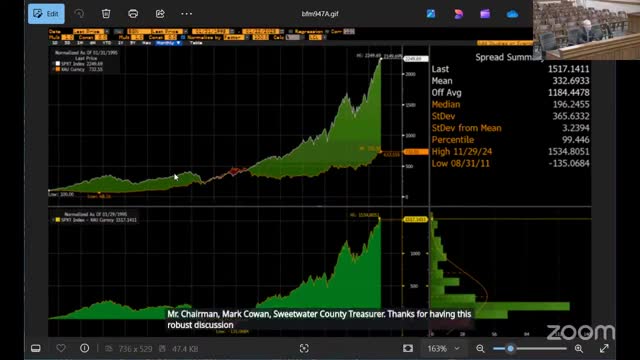This screenshot has height=360, width=640.
Task: Click the Percentile value 99.446
Action: (x=575, y=140)
